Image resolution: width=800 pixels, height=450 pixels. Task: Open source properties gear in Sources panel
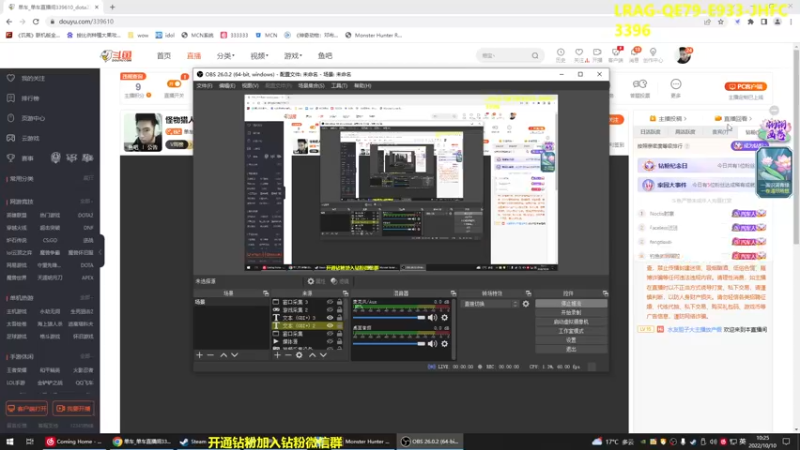click(299, 355)
